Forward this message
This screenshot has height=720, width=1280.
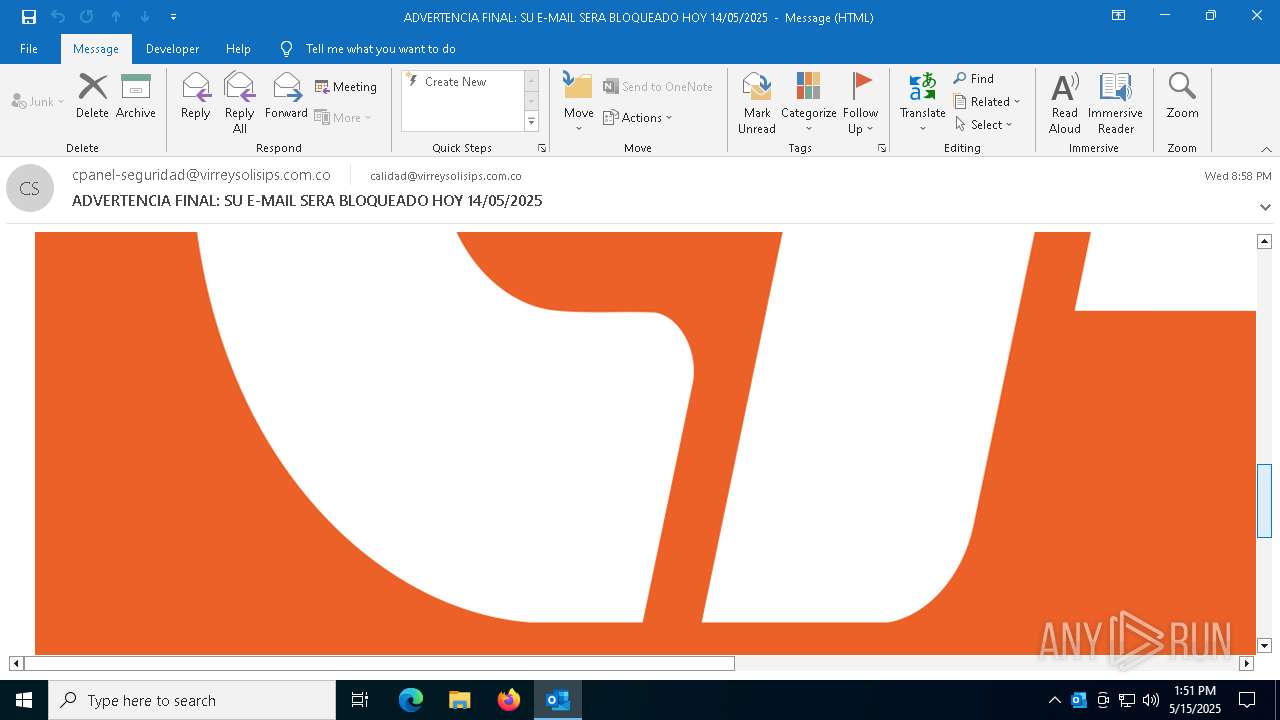[x=286, y=96]
